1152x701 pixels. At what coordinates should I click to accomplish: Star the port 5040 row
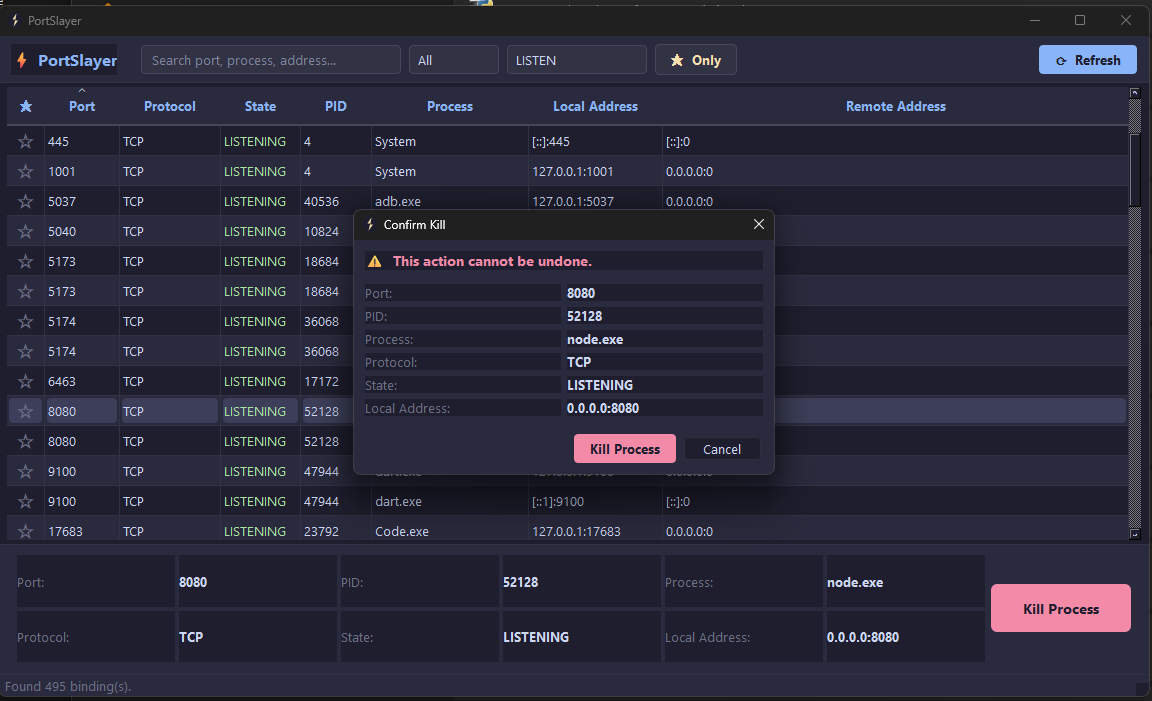(x=26, y=231)
